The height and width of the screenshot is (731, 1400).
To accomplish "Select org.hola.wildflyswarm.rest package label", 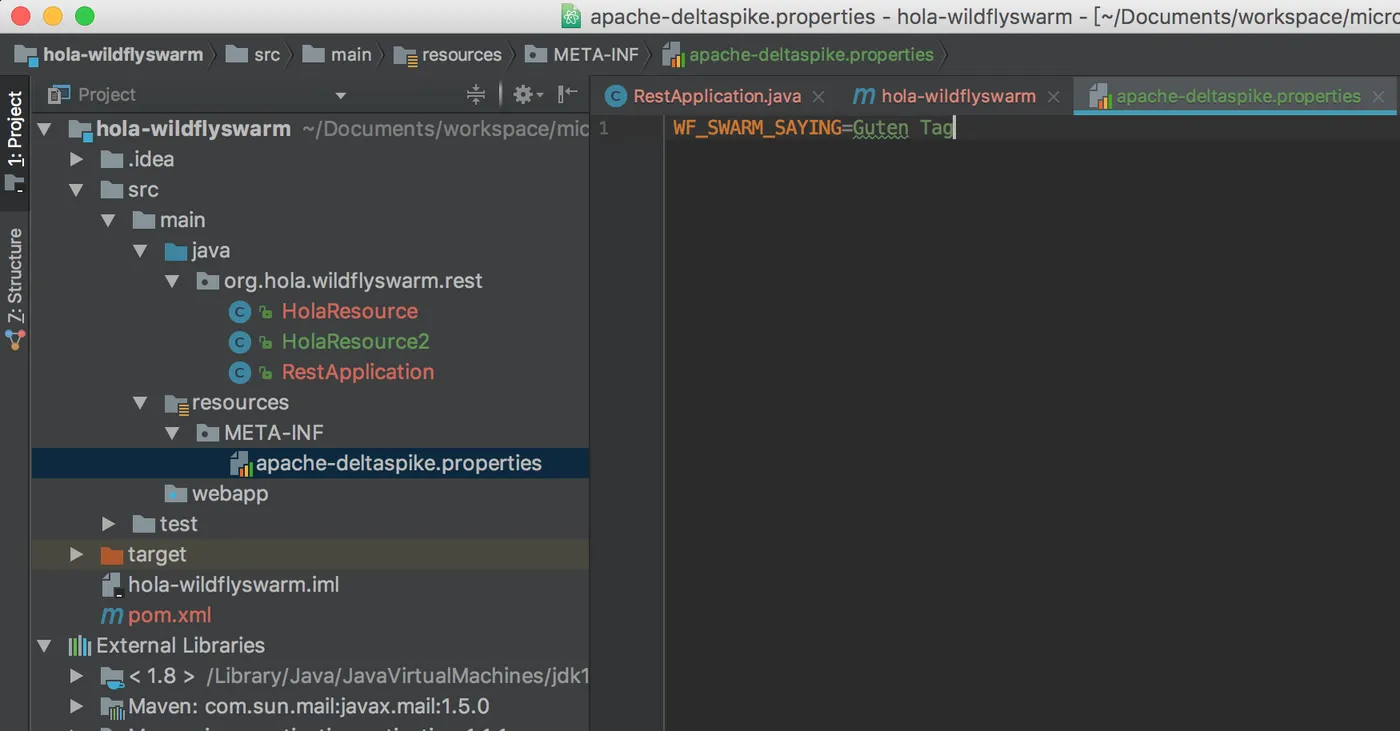I will pos(353,282).
